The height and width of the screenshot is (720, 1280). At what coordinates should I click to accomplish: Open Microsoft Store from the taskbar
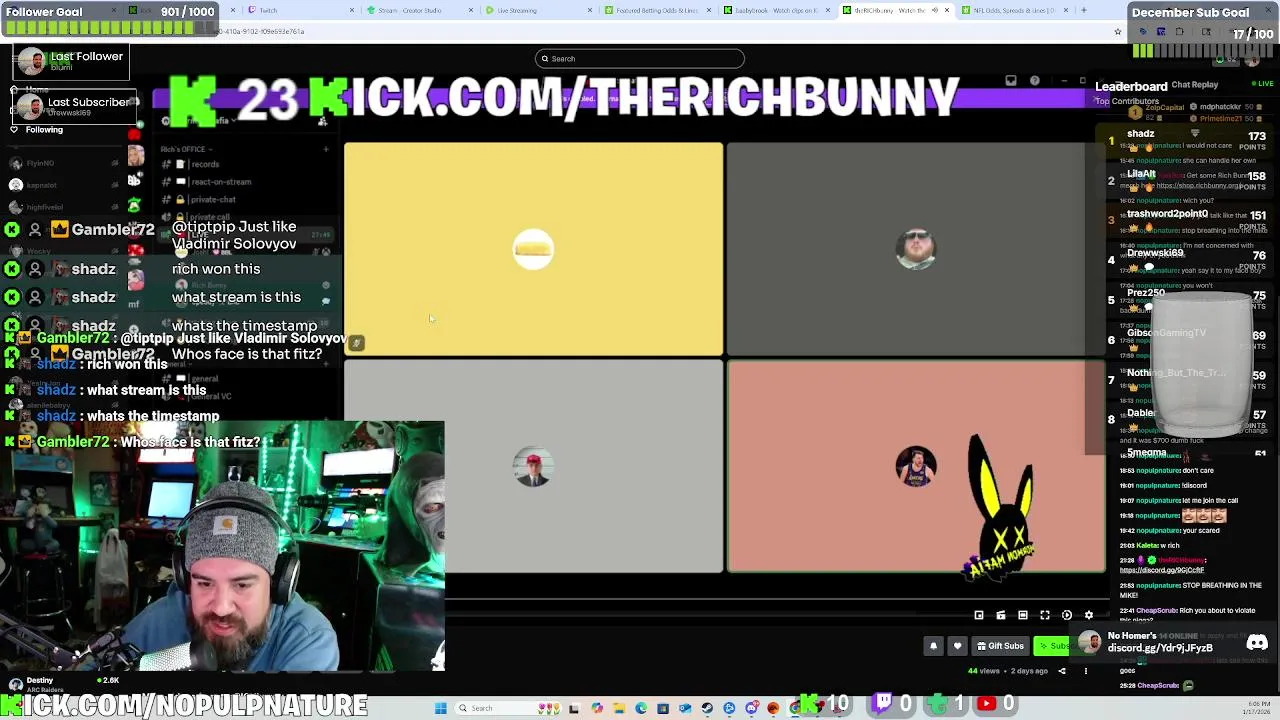[663, 708]
